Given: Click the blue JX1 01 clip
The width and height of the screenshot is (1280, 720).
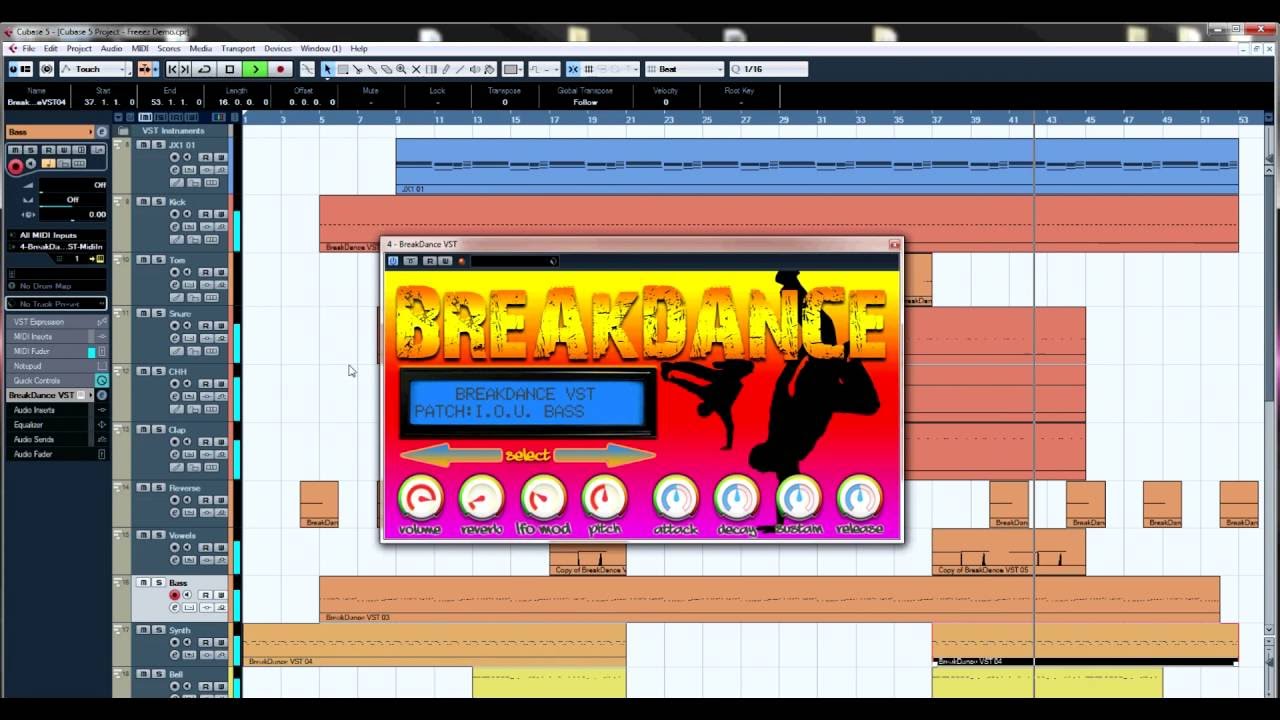Looking at the screenshot, I should (817, 165).
